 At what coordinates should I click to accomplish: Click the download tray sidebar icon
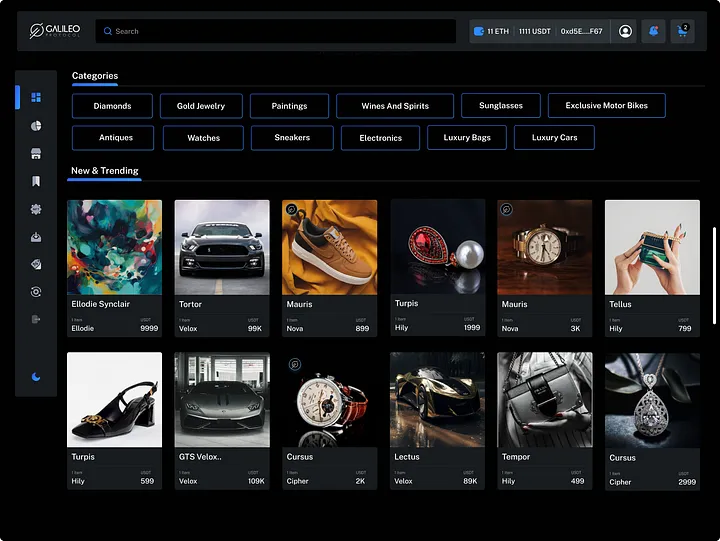36,237
